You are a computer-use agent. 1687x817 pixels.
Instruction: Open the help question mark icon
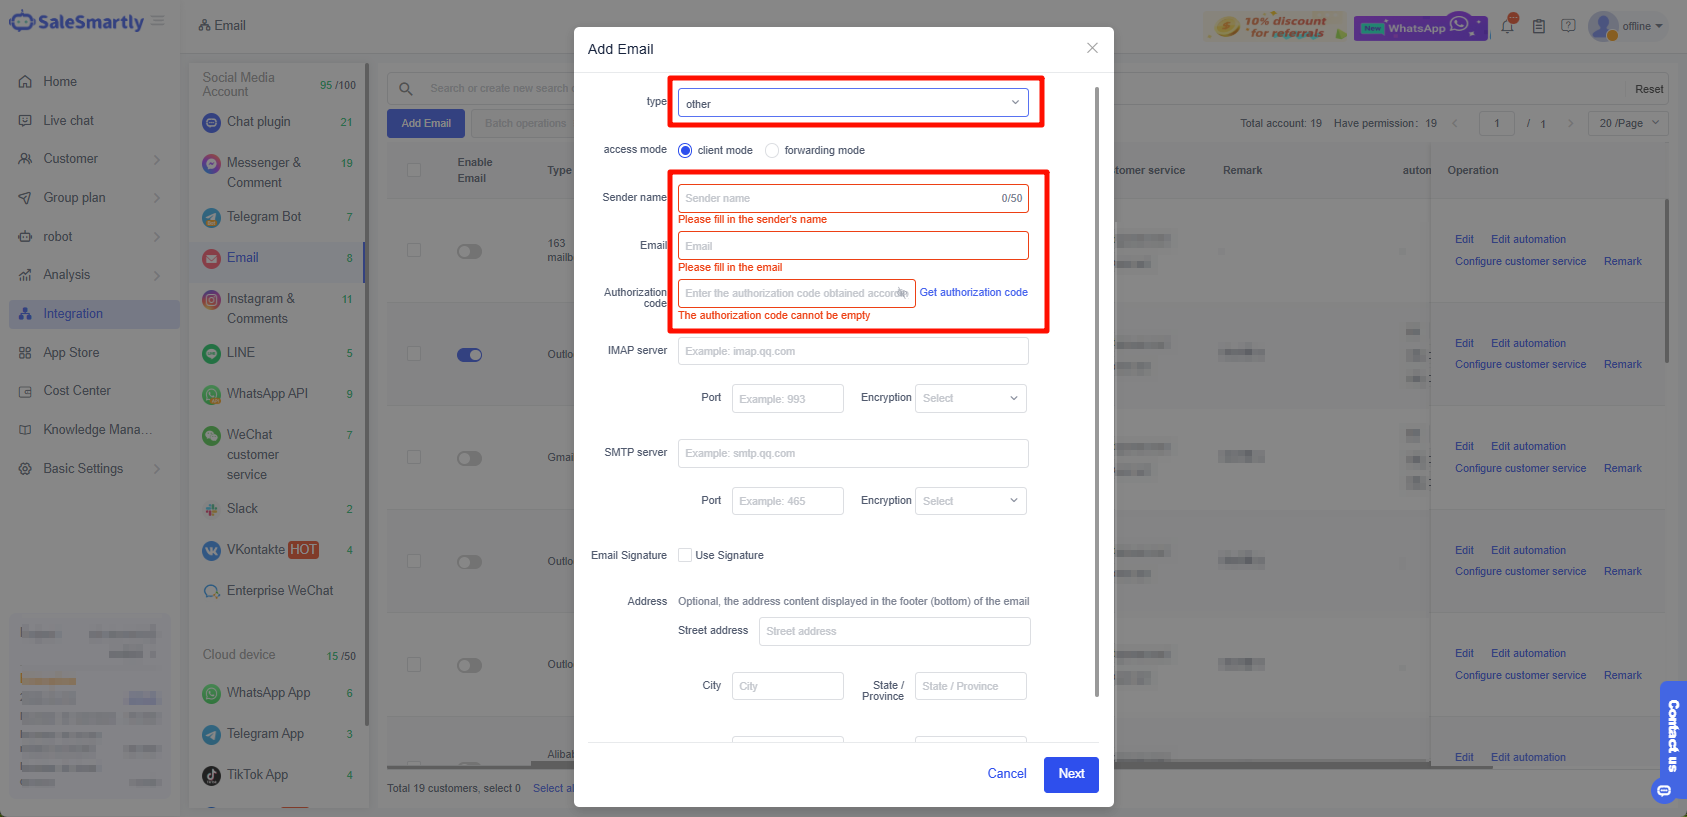(1569, 26)
